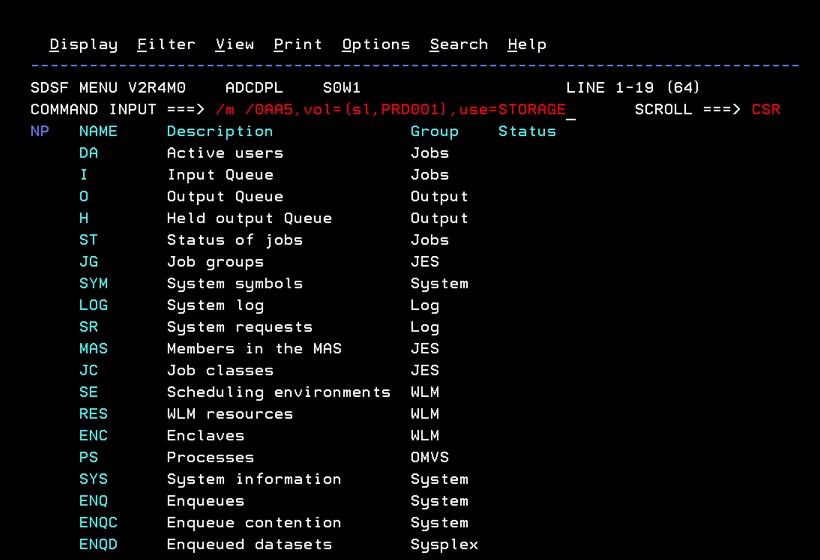Select the H held output entry

tap(84, 218)
